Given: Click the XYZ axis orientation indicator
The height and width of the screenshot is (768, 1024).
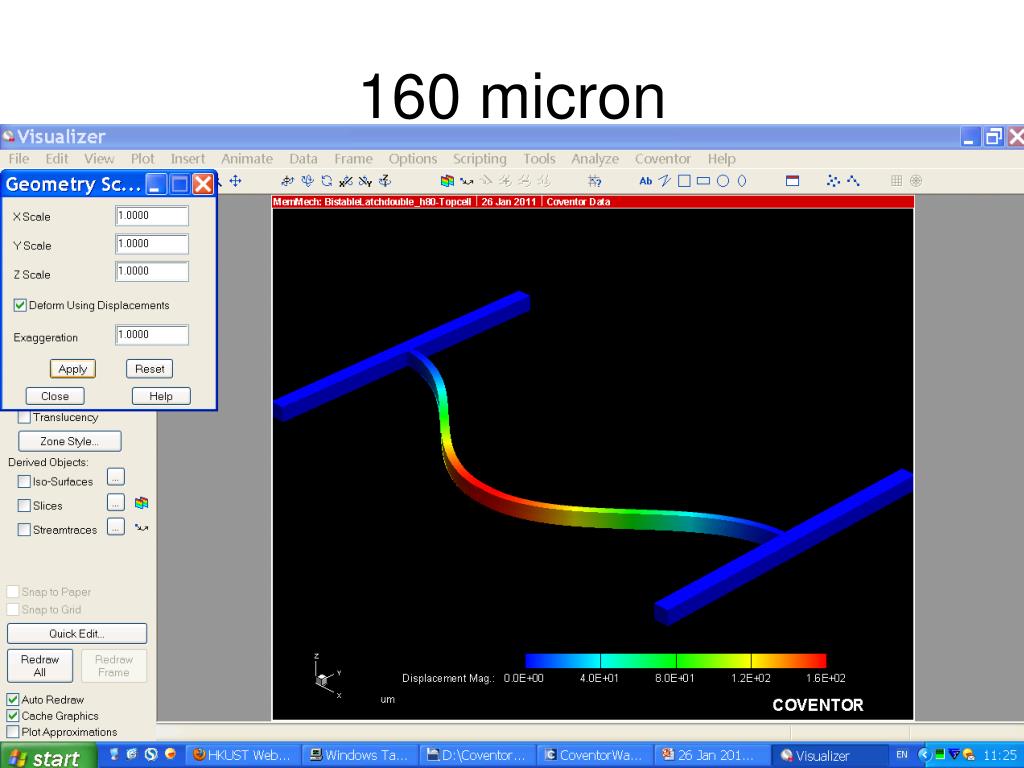Looking at the screenshot, I should 328,677.
